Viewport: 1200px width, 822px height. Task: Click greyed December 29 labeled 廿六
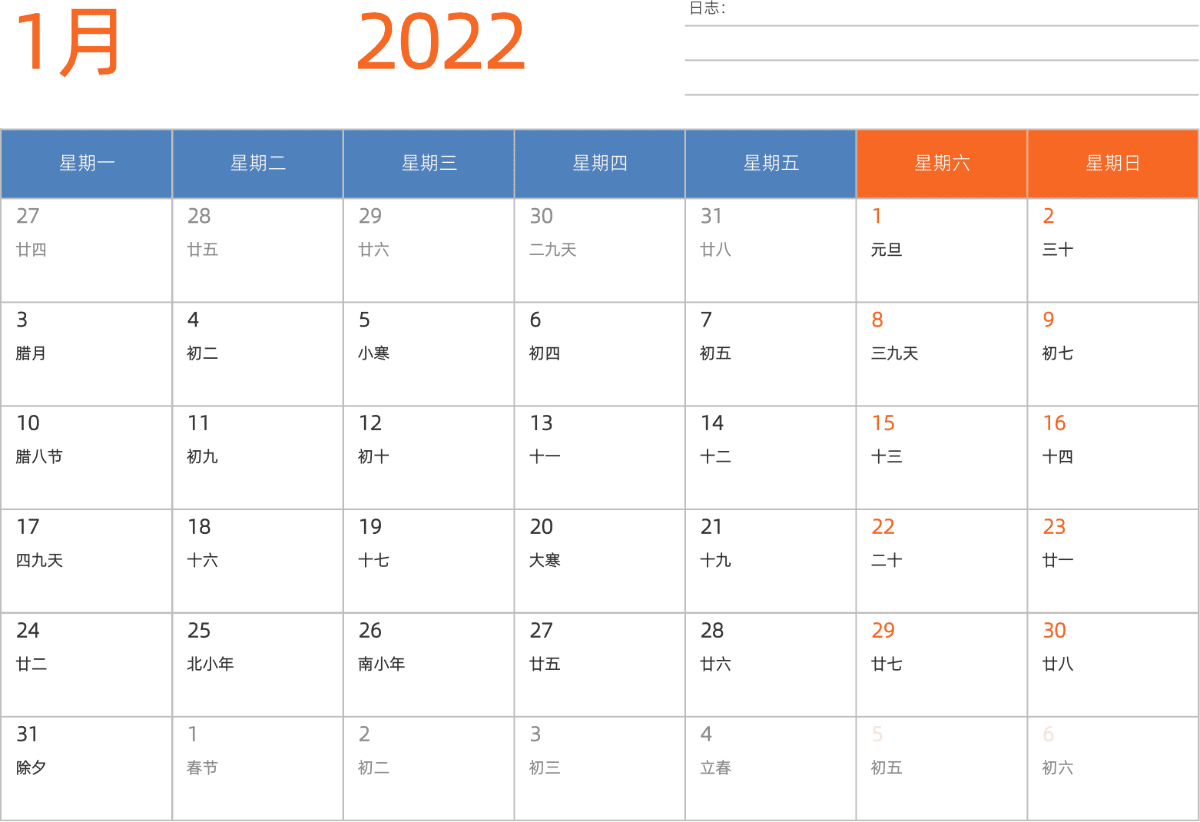point(429,250)
